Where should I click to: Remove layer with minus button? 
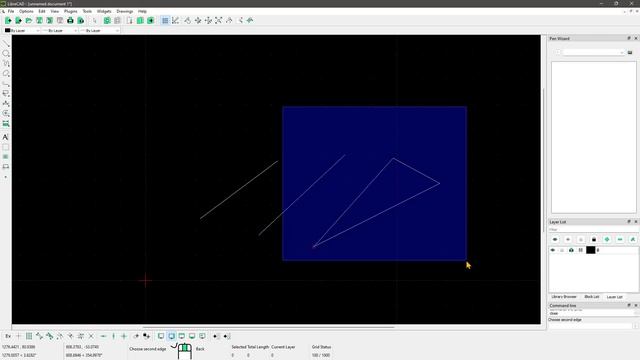pyautogui.click(x=620, y=239)
